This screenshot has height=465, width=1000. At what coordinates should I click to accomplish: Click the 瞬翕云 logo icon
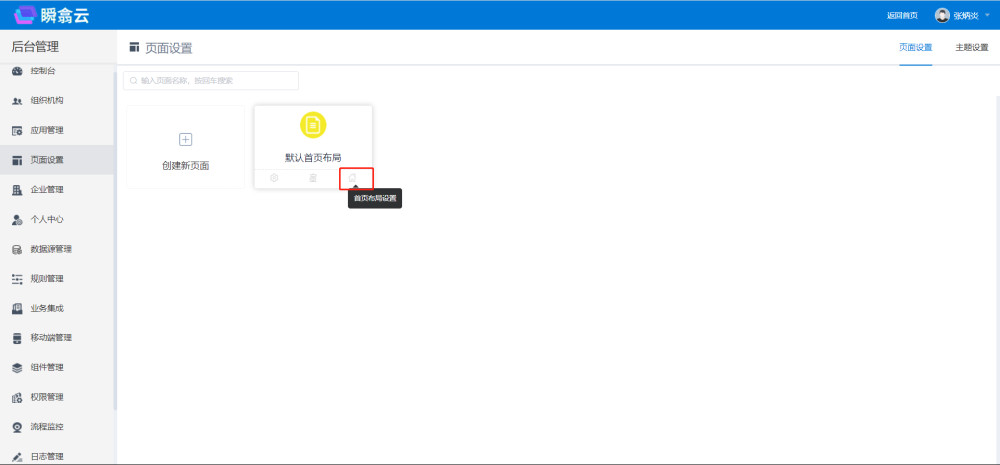25,14
